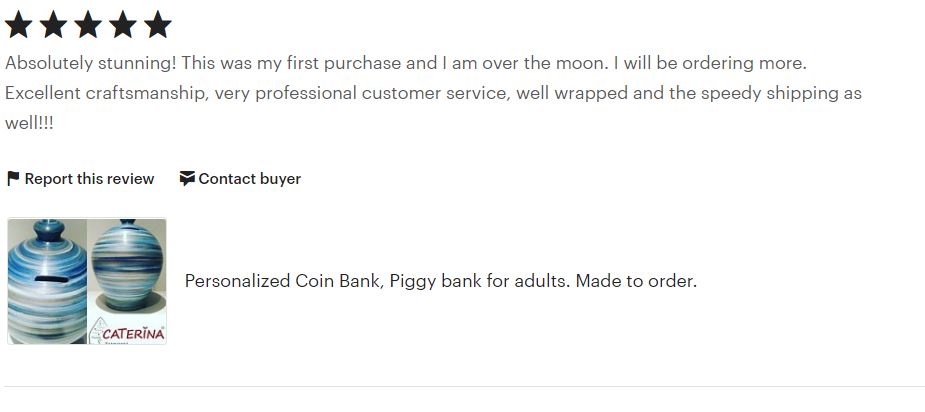This screenshot has width=925, height=412.
Task: Open the Personalized Coin Bank listing title
Action: pos(440,281)
